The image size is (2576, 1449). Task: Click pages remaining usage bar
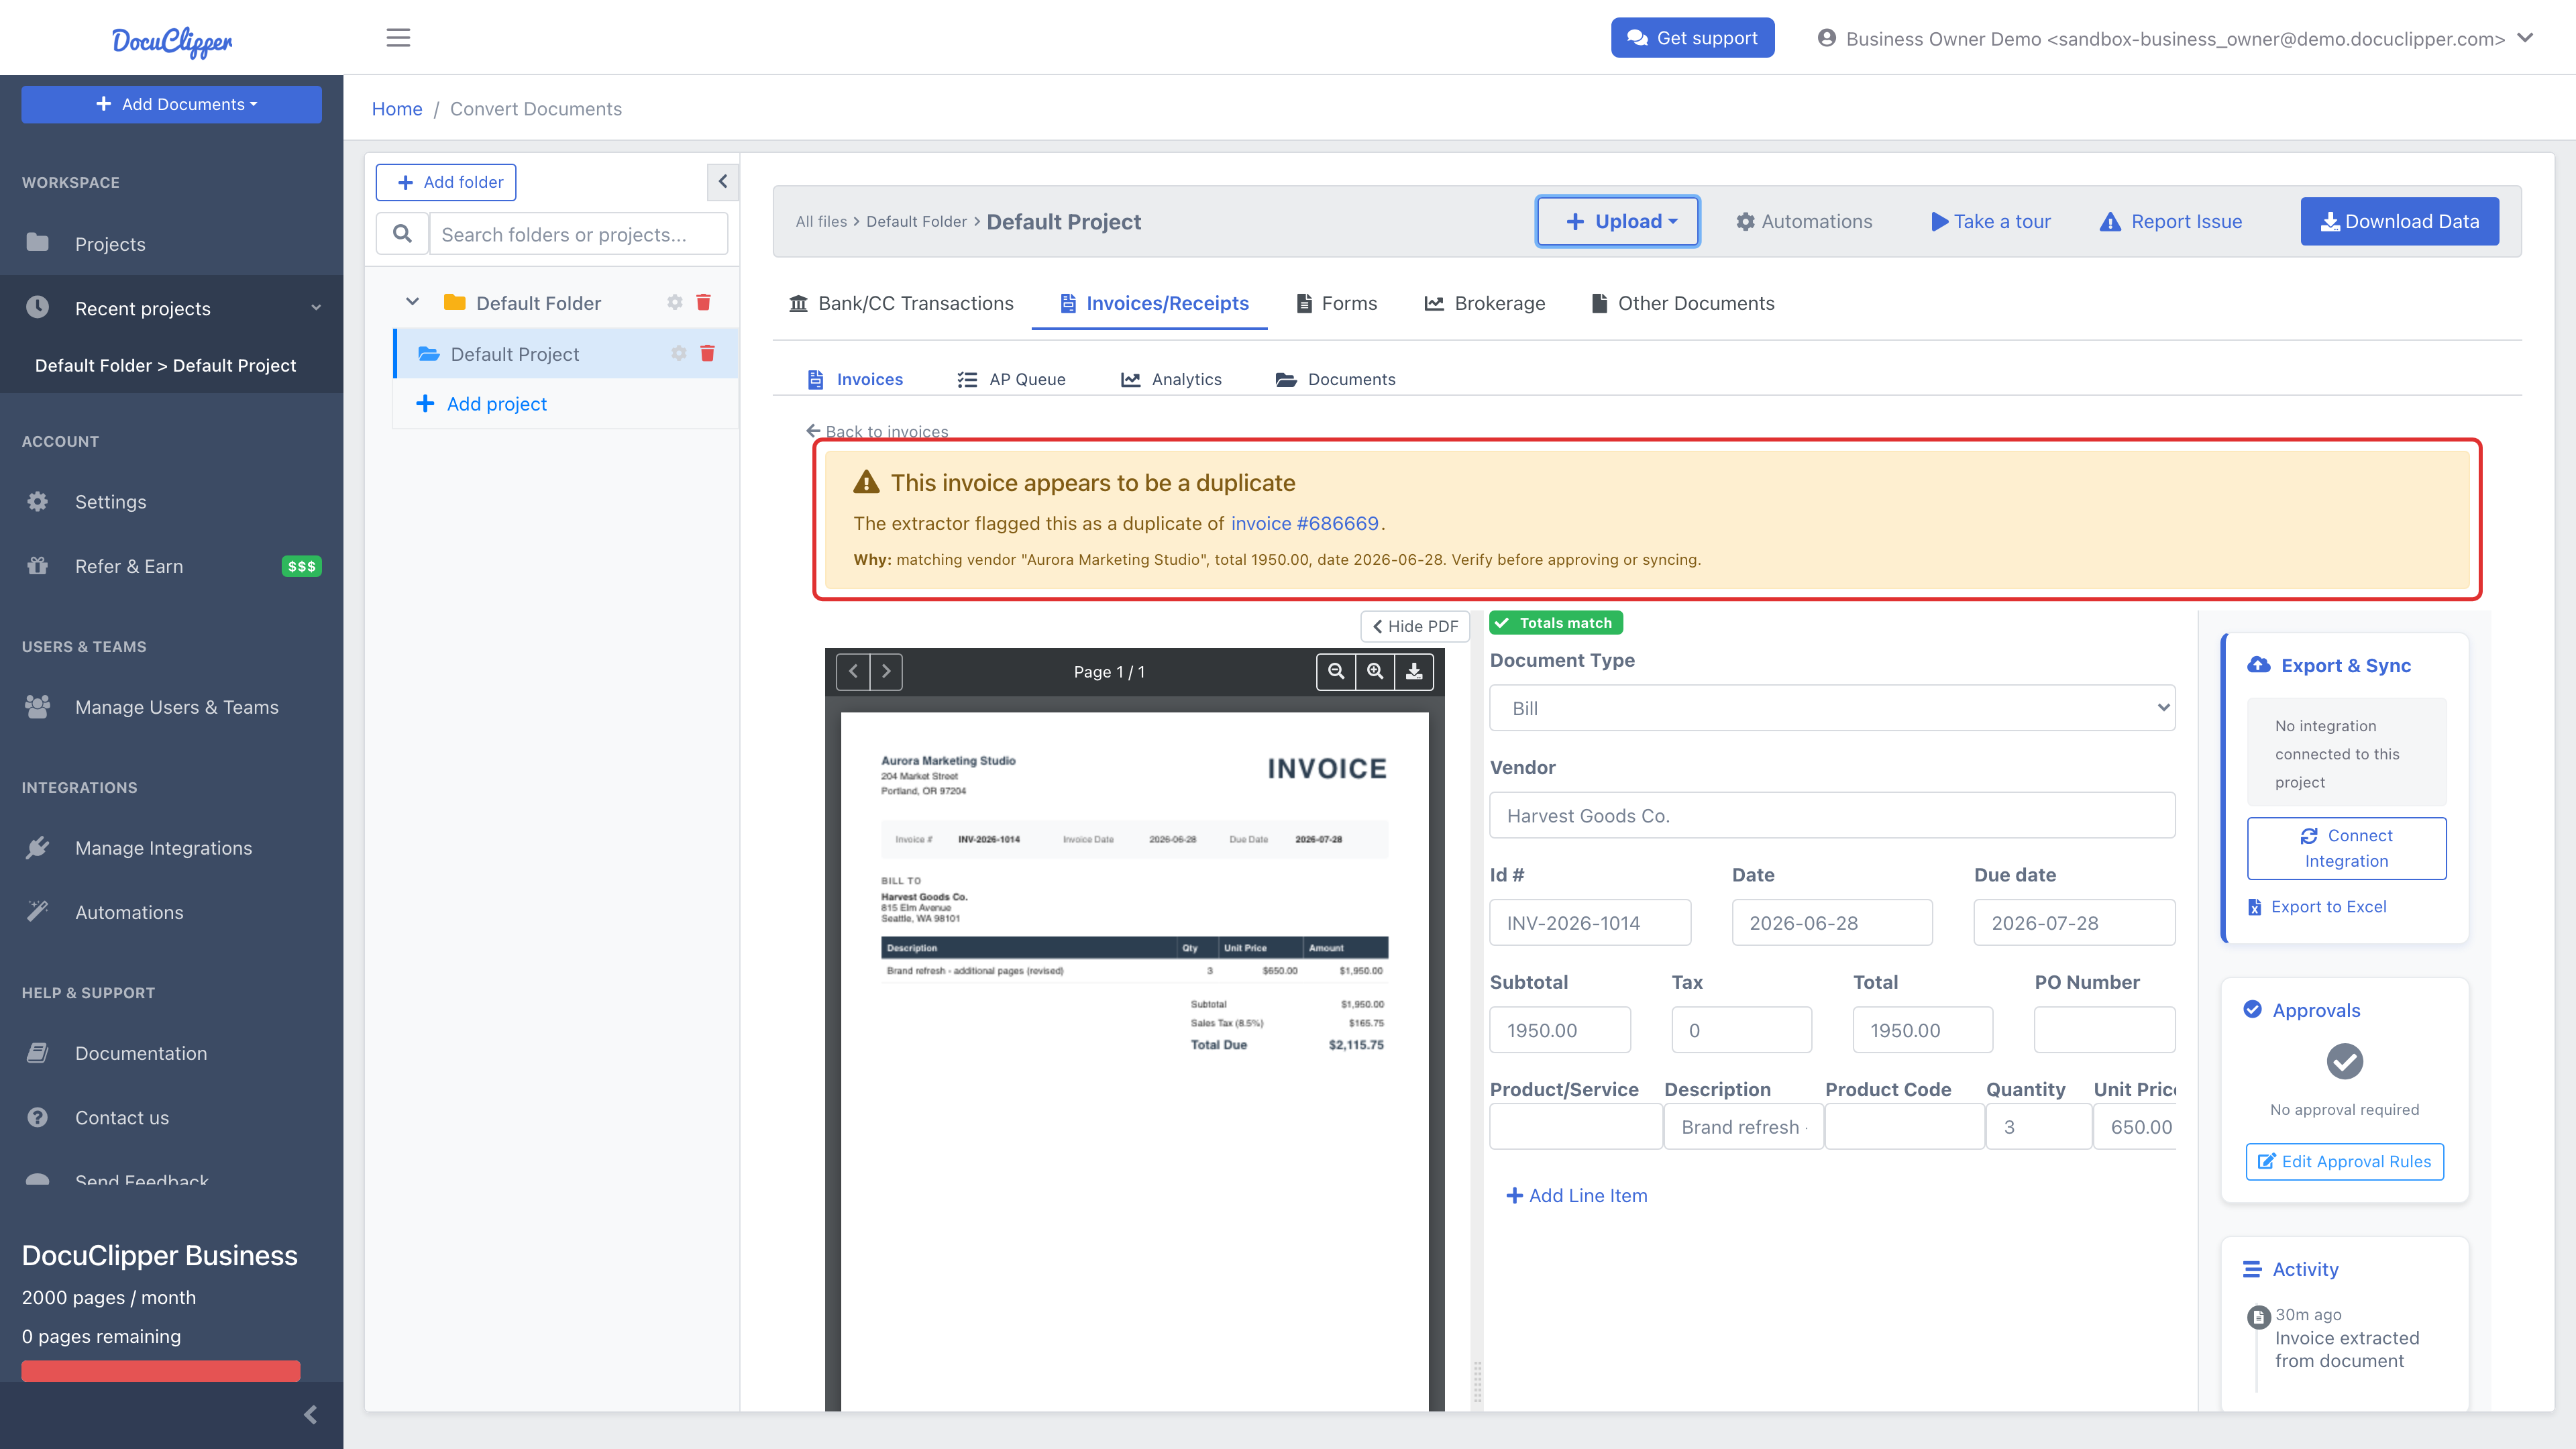(160, 1370)
